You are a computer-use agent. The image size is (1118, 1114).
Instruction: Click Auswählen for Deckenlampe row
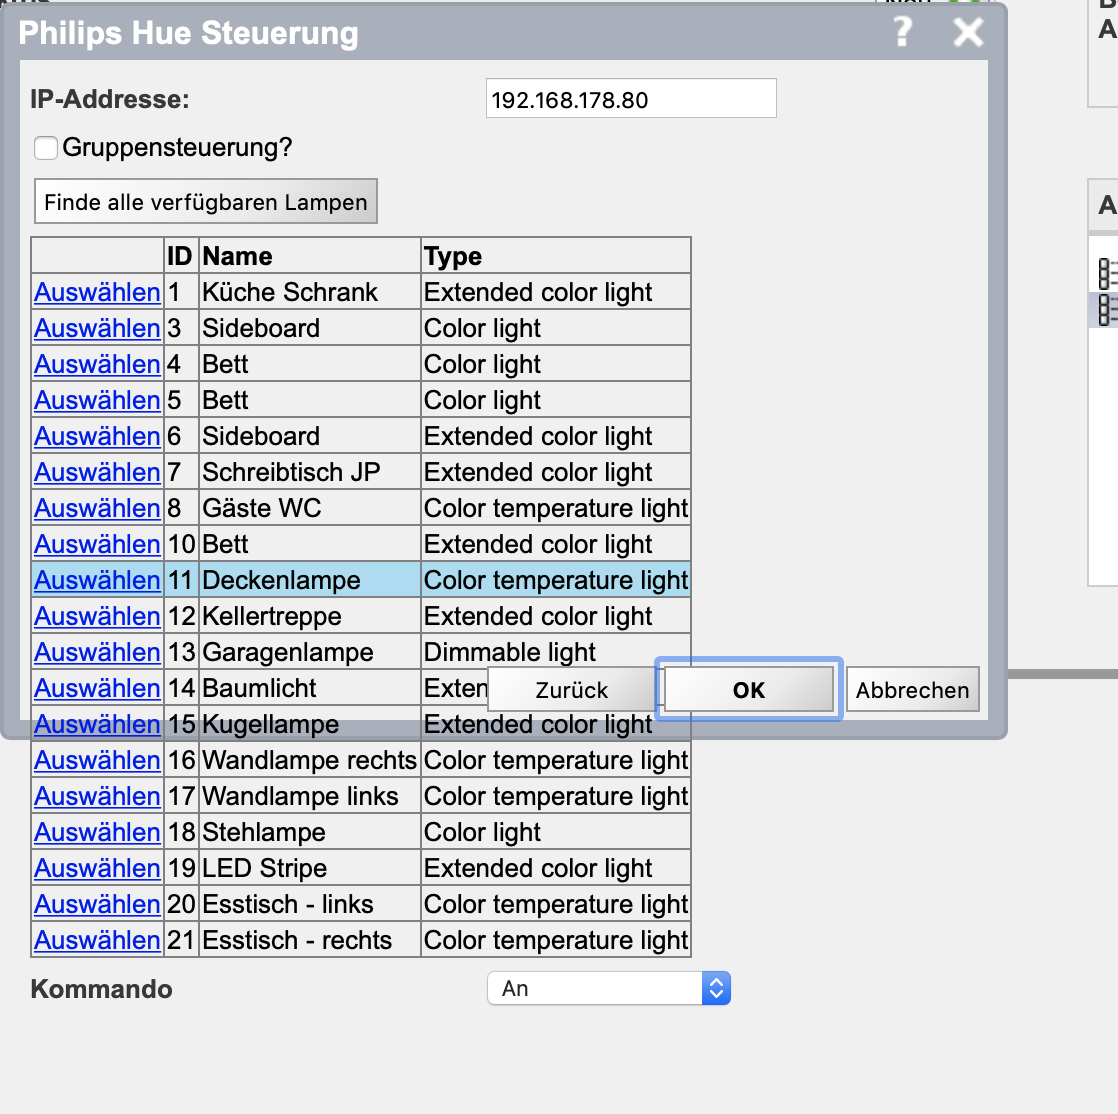click(97, 580)
